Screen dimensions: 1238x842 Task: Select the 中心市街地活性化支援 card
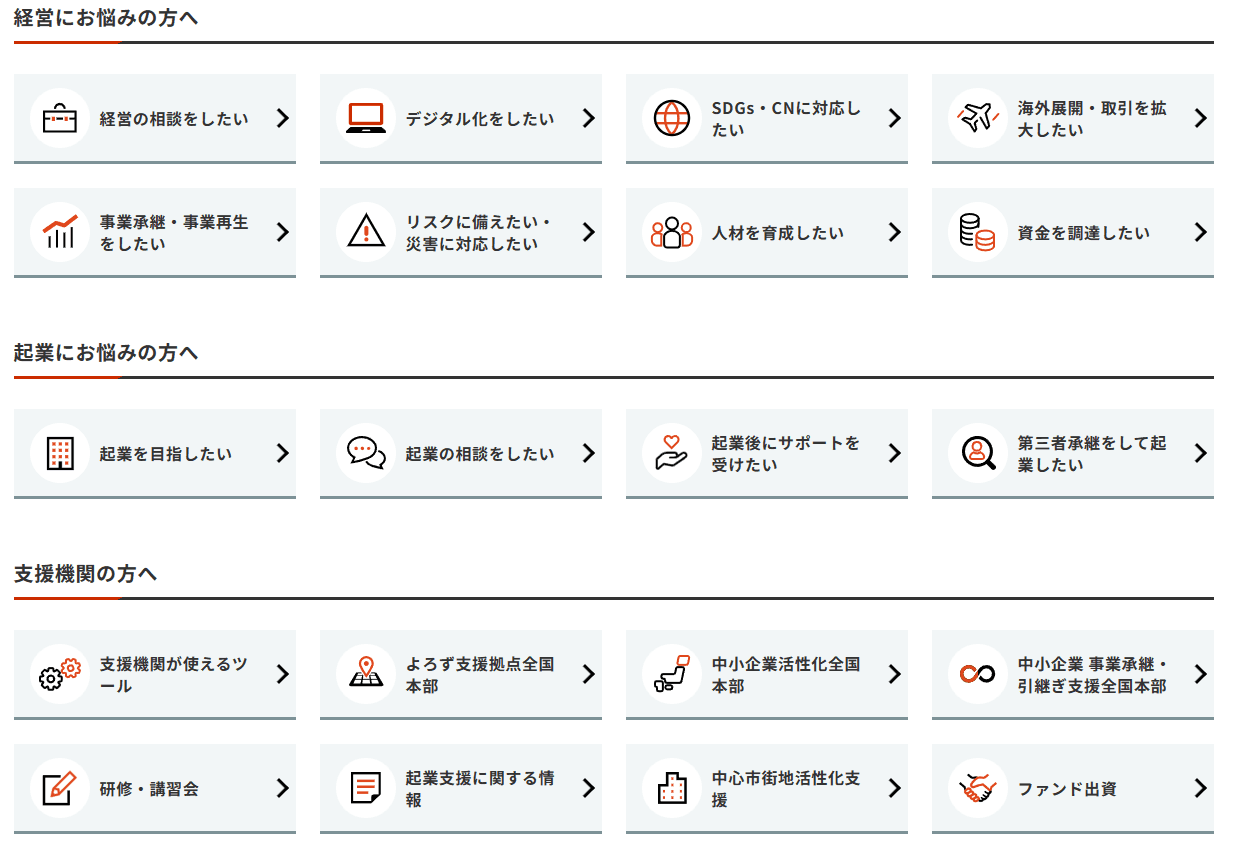coord(785,788)
